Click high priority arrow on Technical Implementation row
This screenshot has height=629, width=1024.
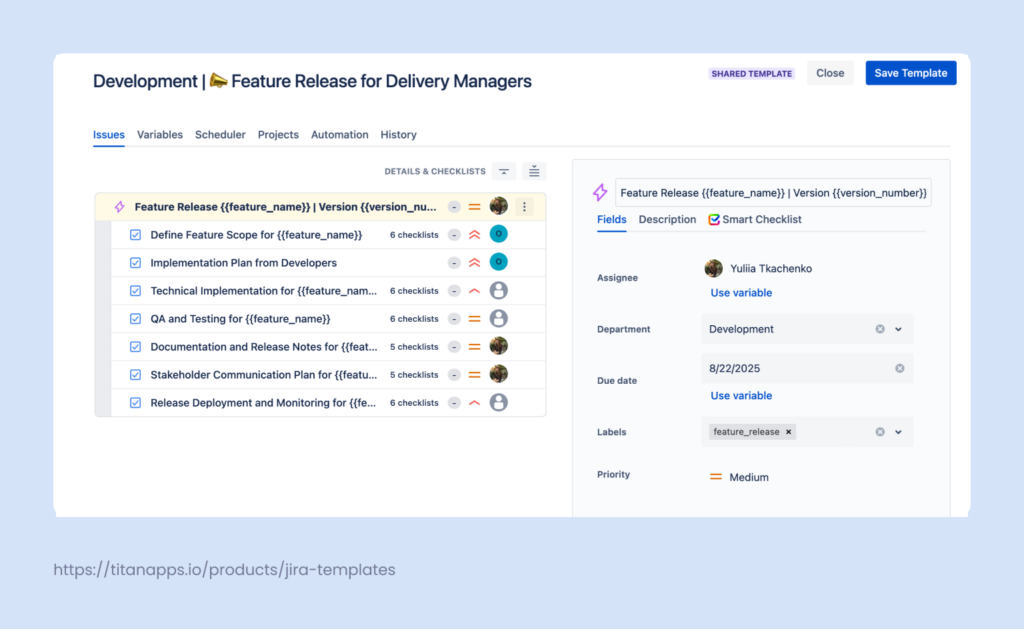(475, 291)
